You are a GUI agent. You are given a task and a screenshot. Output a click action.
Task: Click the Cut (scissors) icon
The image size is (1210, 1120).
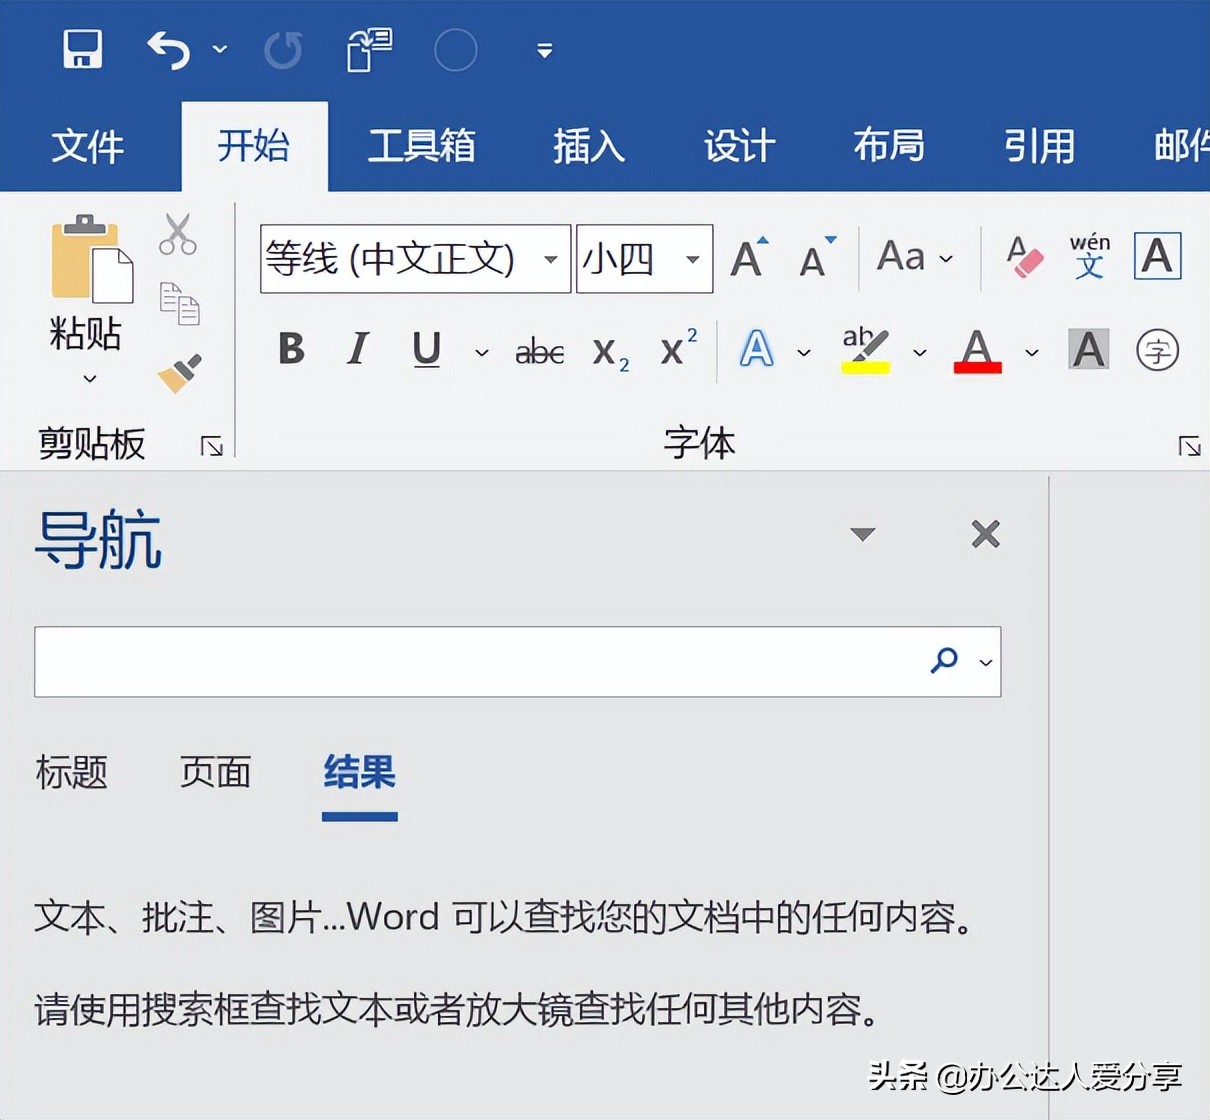coord(178,232)
